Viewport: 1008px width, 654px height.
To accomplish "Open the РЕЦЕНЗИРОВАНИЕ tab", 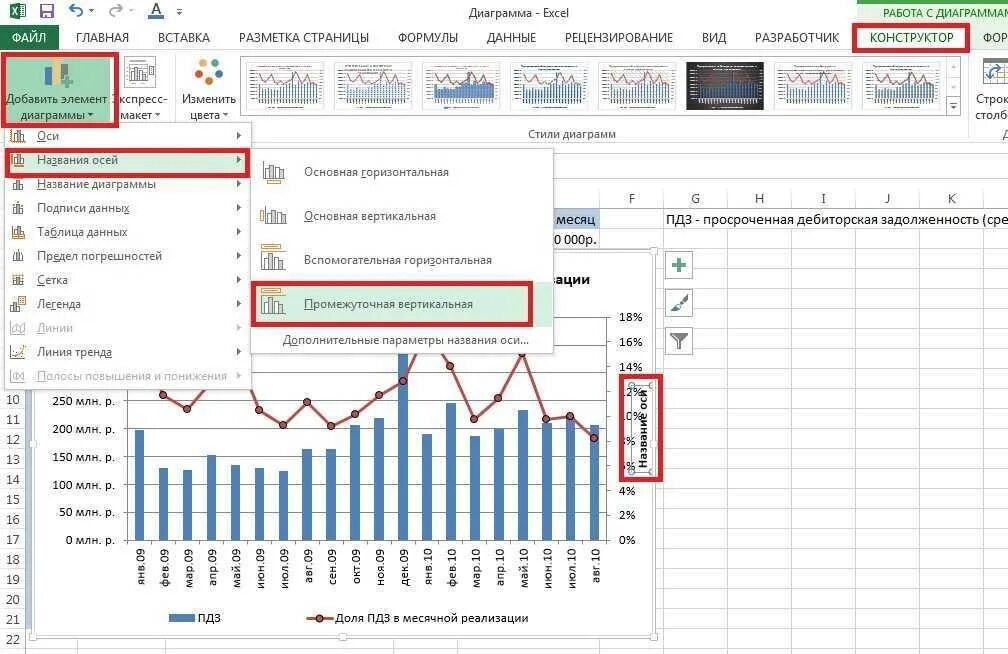I will pyautogui.click(x=618, y=37).
